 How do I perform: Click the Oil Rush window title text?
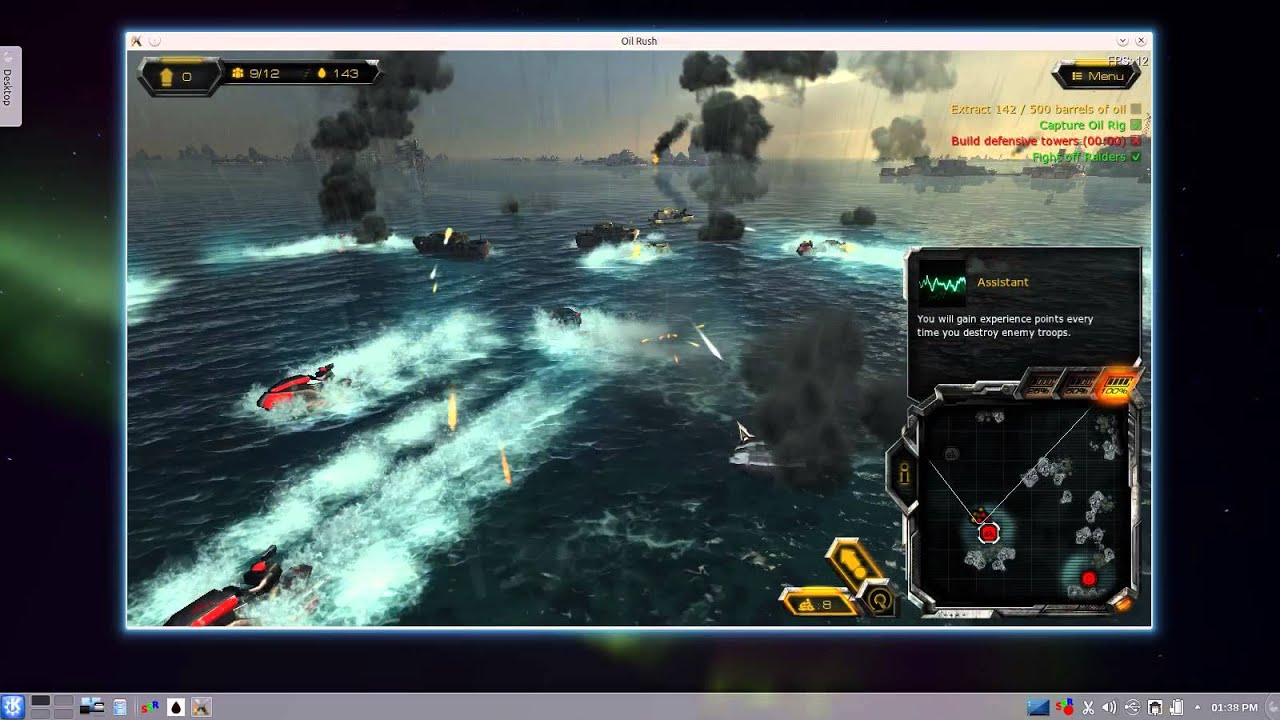pyautogui.click(x=639, y=41)
